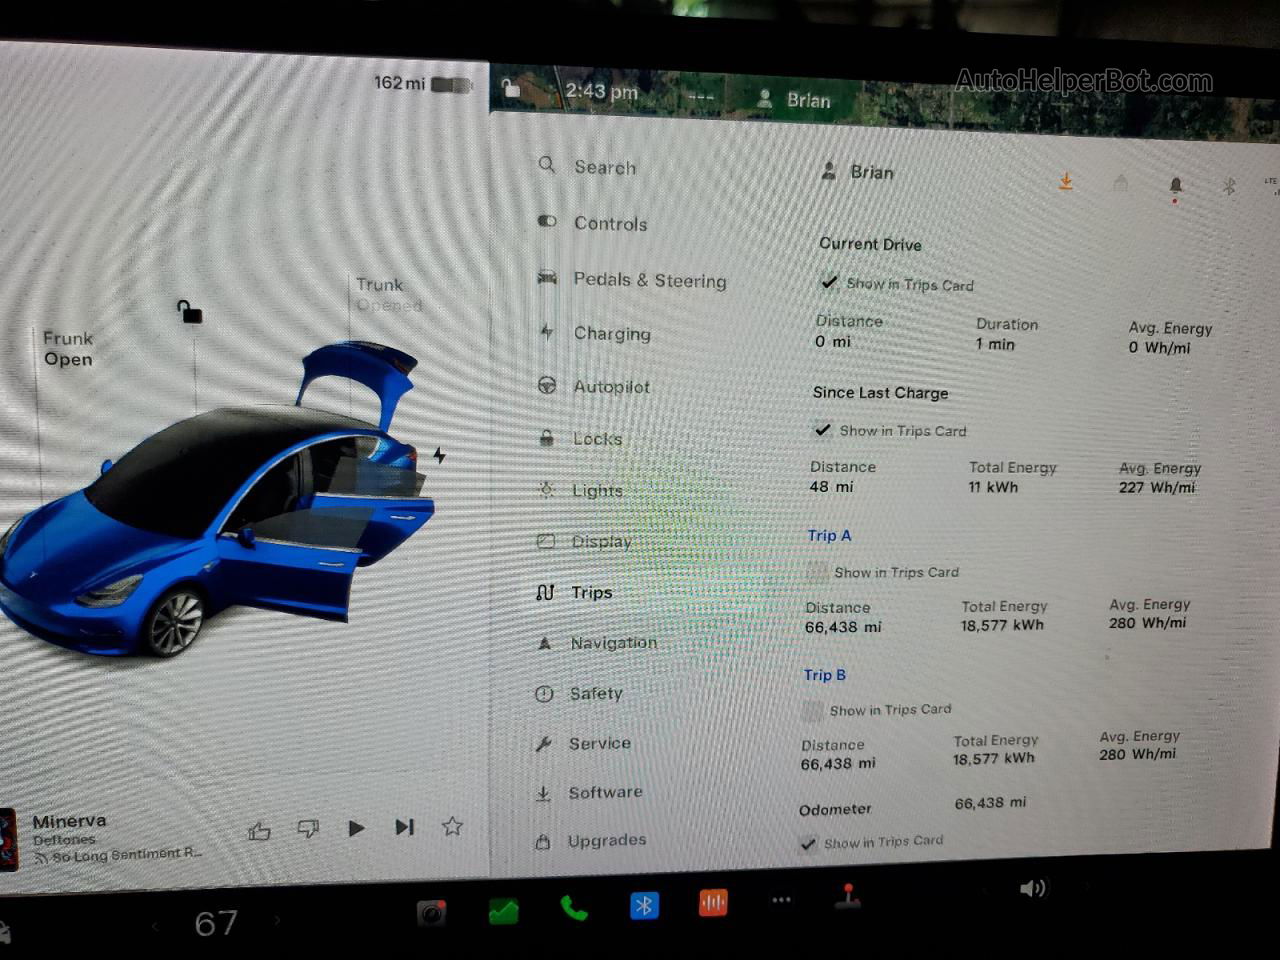Screen dimensions: 1280x960
Task: Toggle Odometer Show in Trips Card
Action: (808, 843)
